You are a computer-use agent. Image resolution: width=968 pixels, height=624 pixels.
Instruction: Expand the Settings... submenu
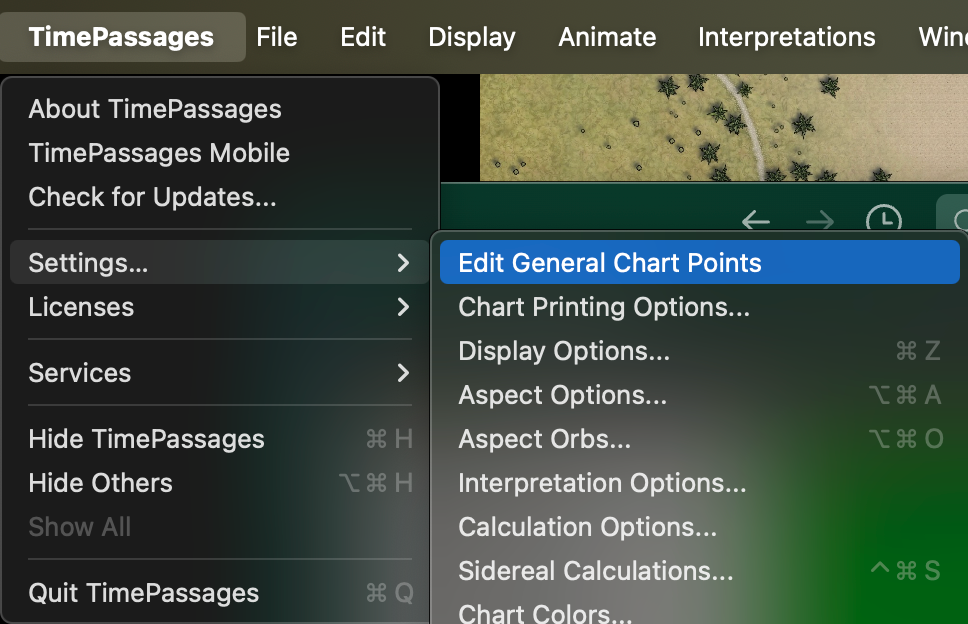[220, 262]
